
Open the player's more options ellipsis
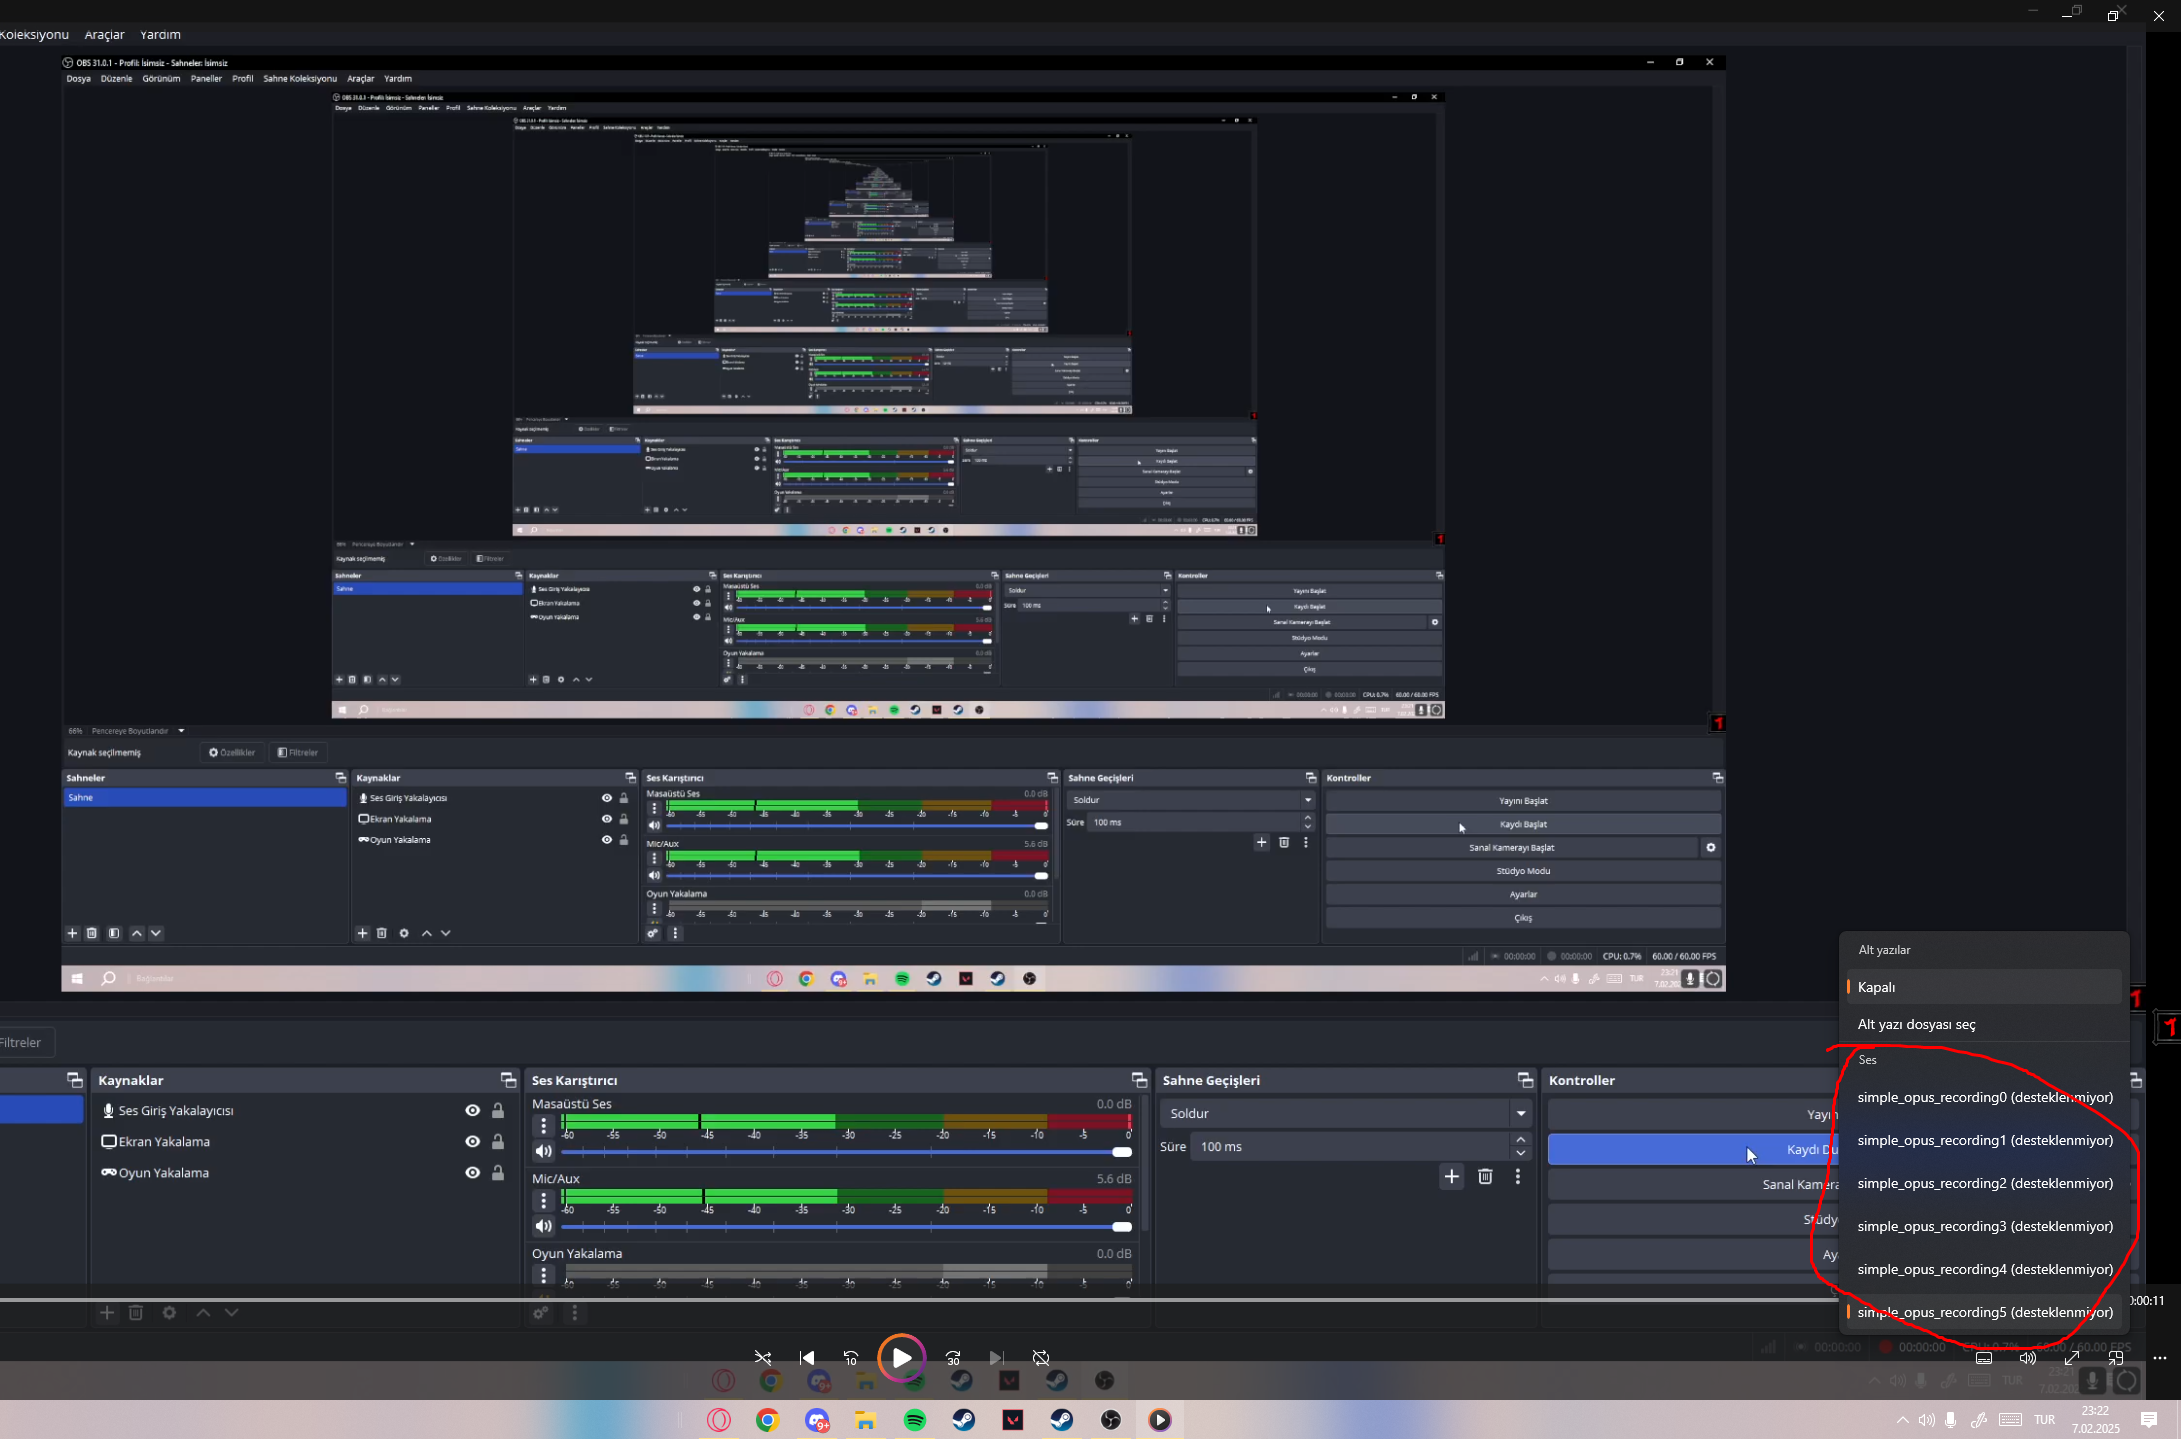tap(2160, 1358)
